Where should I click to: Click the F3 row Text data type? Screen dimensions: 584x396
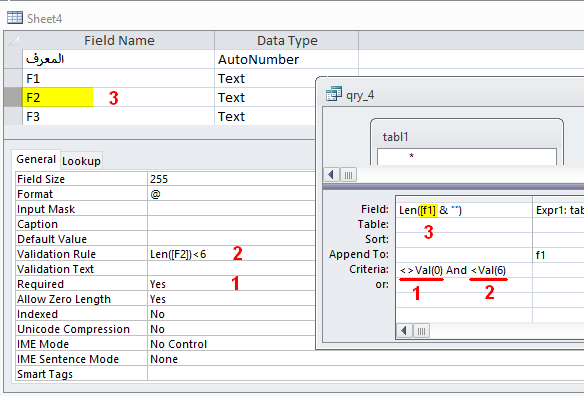coord(265,117)
